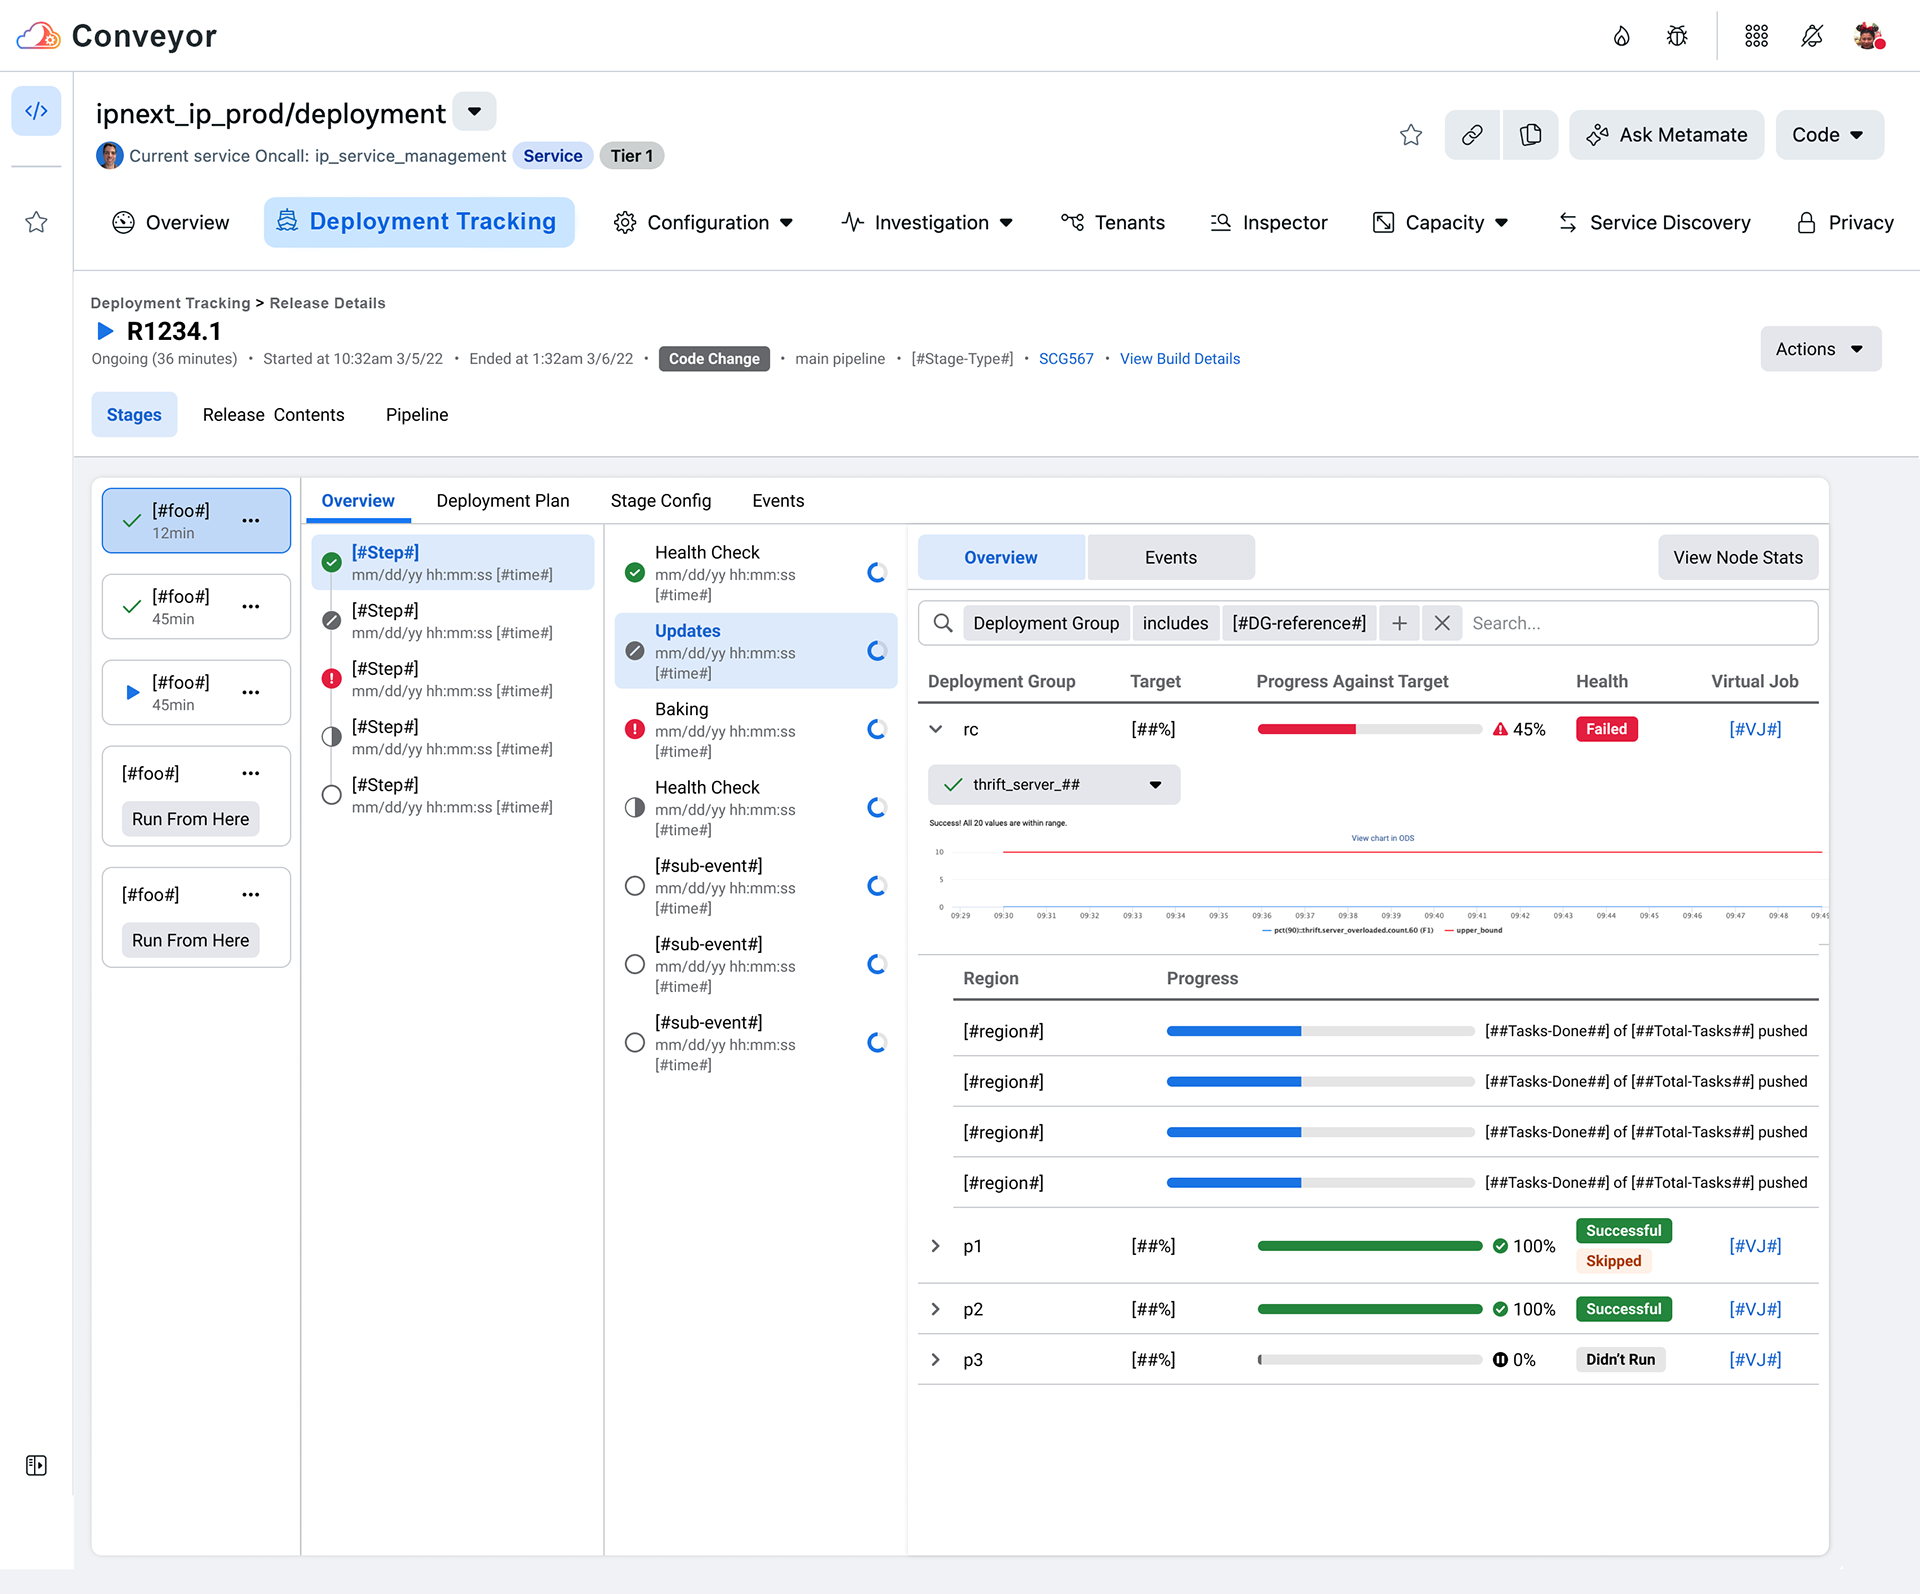The width and height of the screenshot is (1920, 1594).
Task: Select the first completed [#Step#] status circle
Action: (x=332, y=562)
